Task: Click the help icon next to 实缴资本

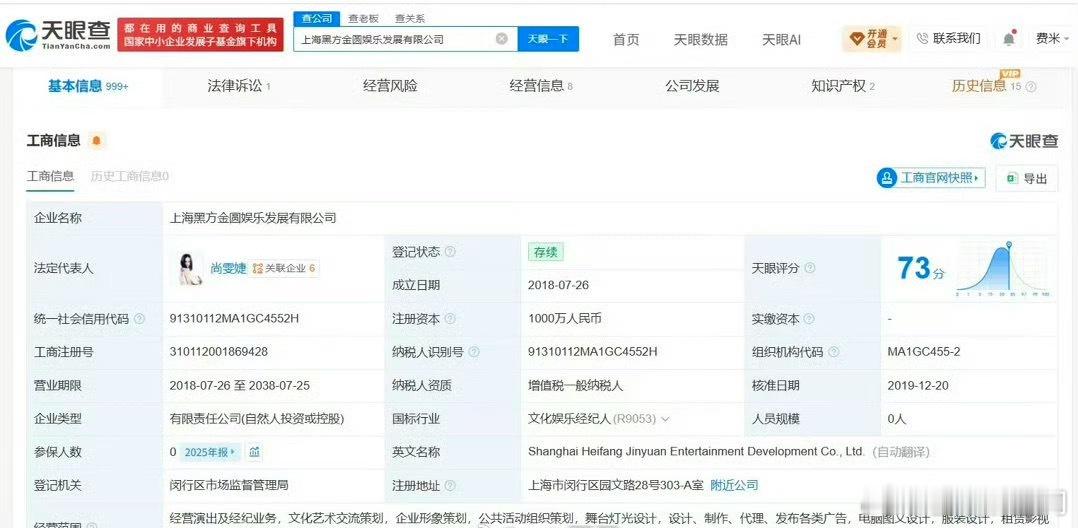Action: [809, 319]
